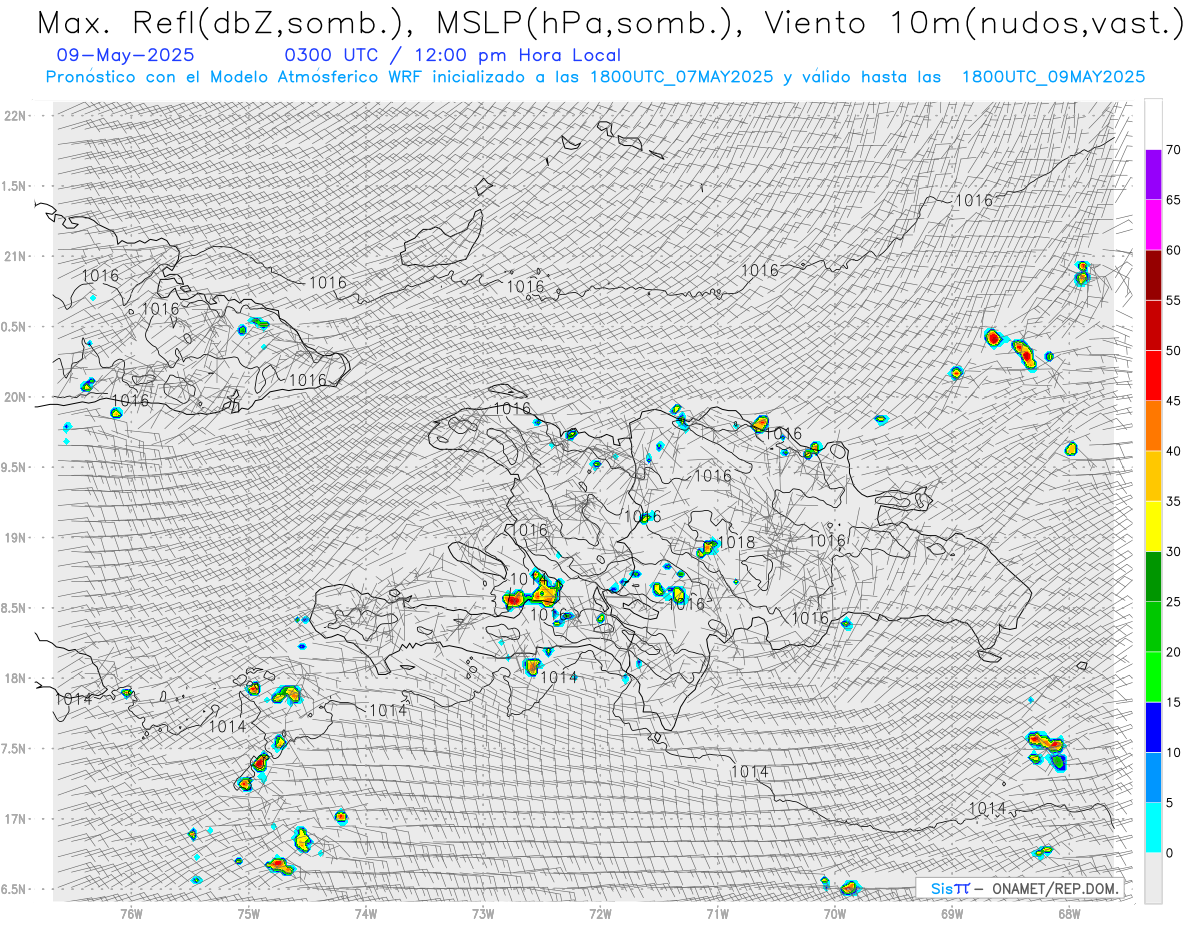Click the orange 40–45 dBZ colorbar segment
The image size is (1200, 927).
tap(1153, 426)
